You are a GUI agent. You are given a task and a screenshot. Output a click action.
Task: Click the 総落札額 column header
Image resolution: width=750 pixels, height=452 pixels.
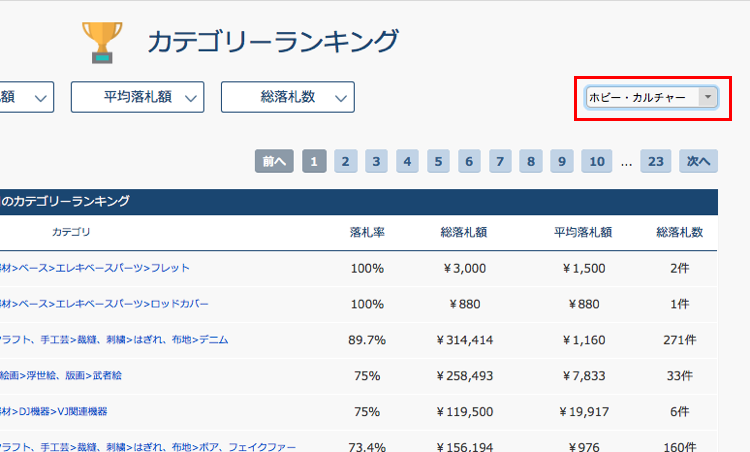(x=463, y=232)
